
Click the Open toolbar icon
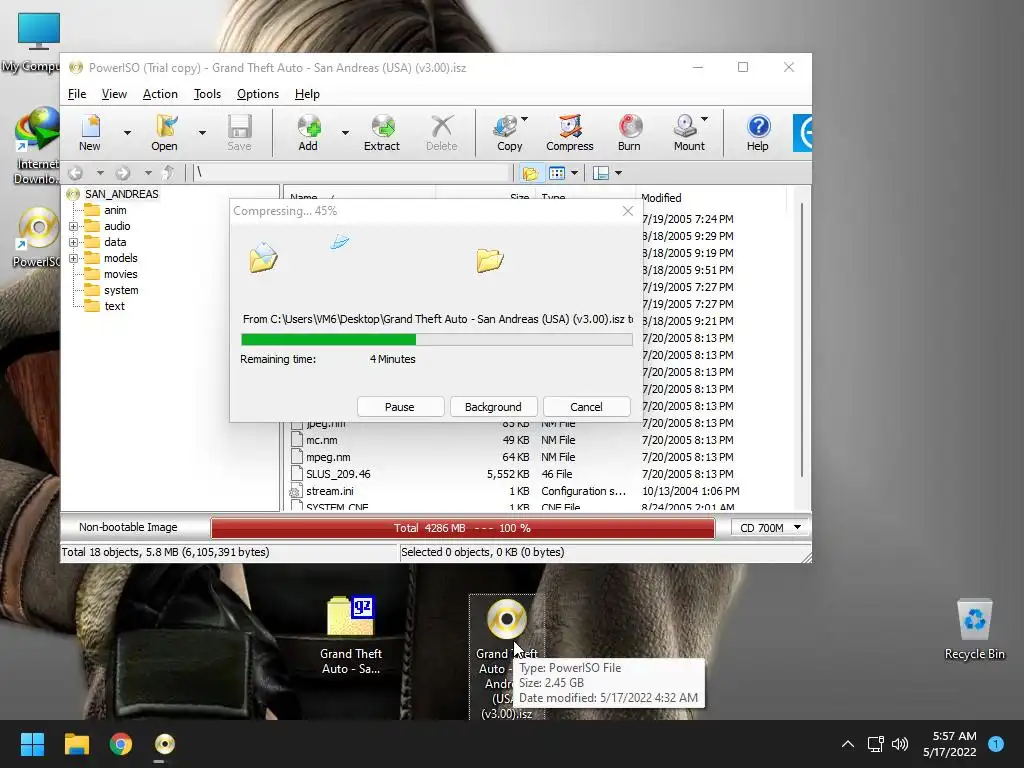[x=165, y=133]
